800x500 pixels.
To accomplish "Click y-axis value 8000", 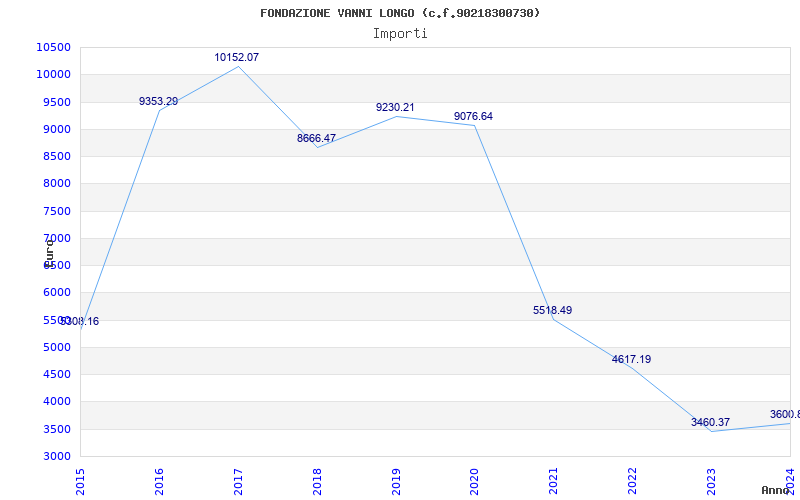I will pyautogui.click(x=56, y=184).
